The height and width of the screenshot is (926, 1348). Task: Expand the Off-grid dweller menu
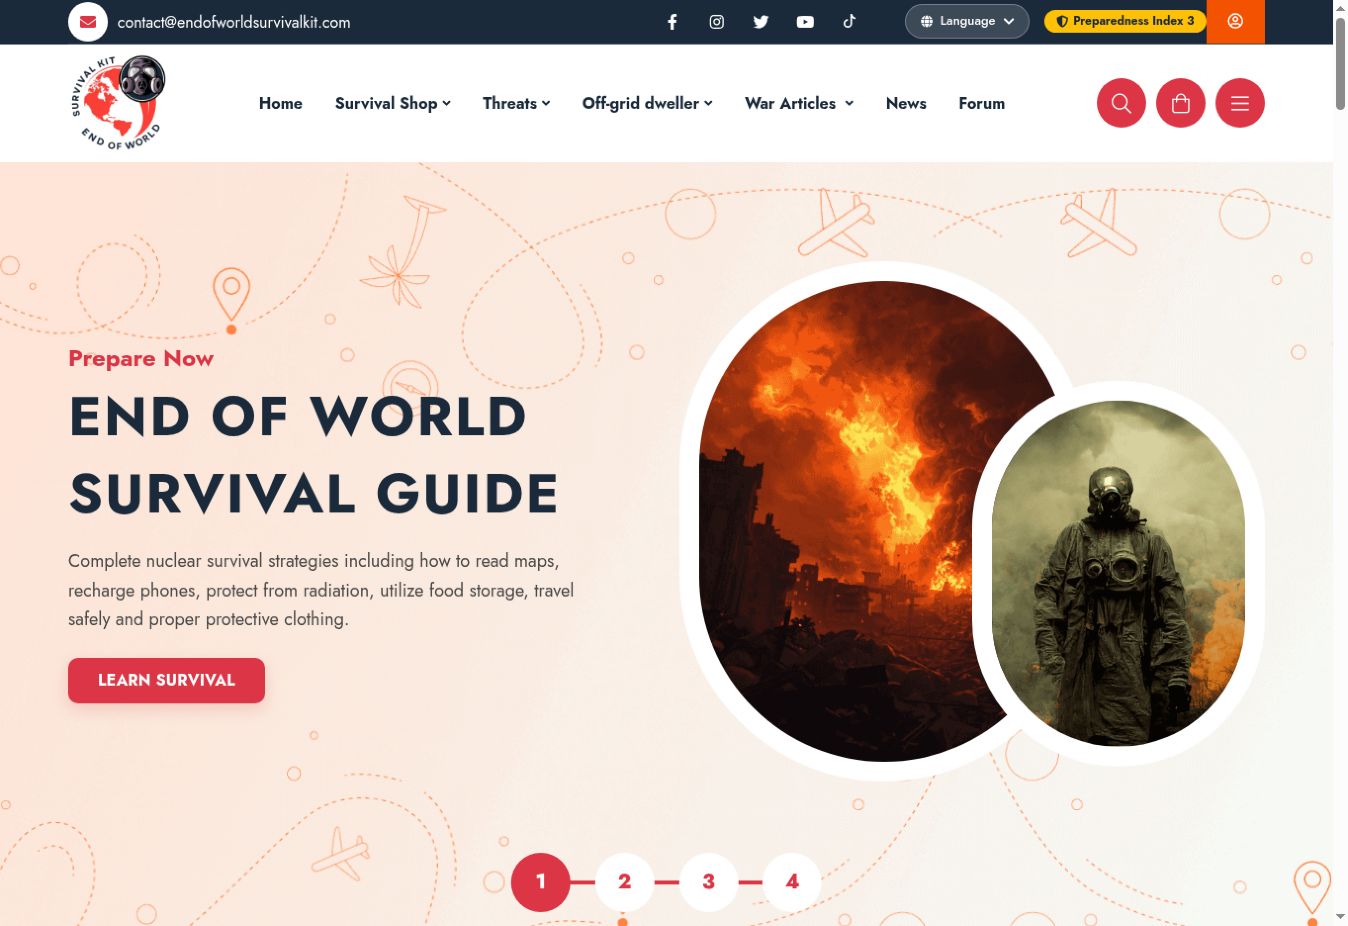click(647, 103)
